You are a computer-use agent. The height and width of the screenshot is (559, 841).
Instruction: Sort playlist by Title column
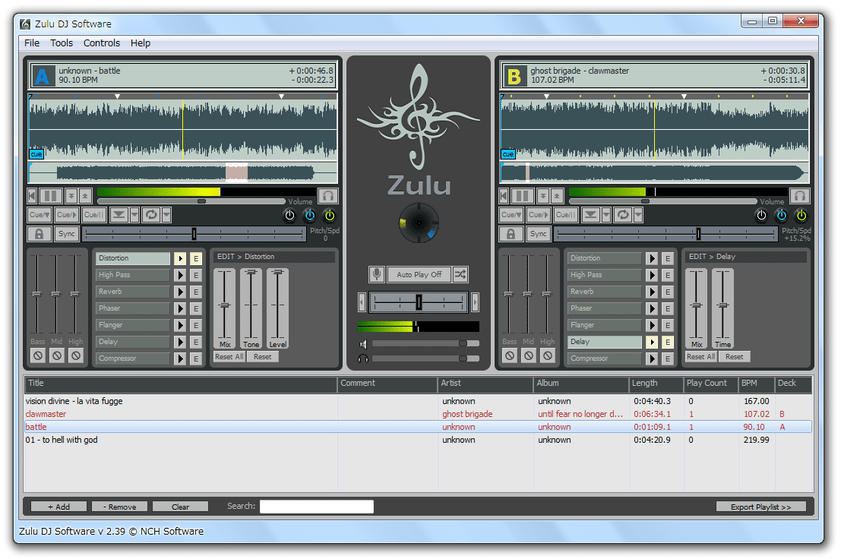tap(181, 384)
